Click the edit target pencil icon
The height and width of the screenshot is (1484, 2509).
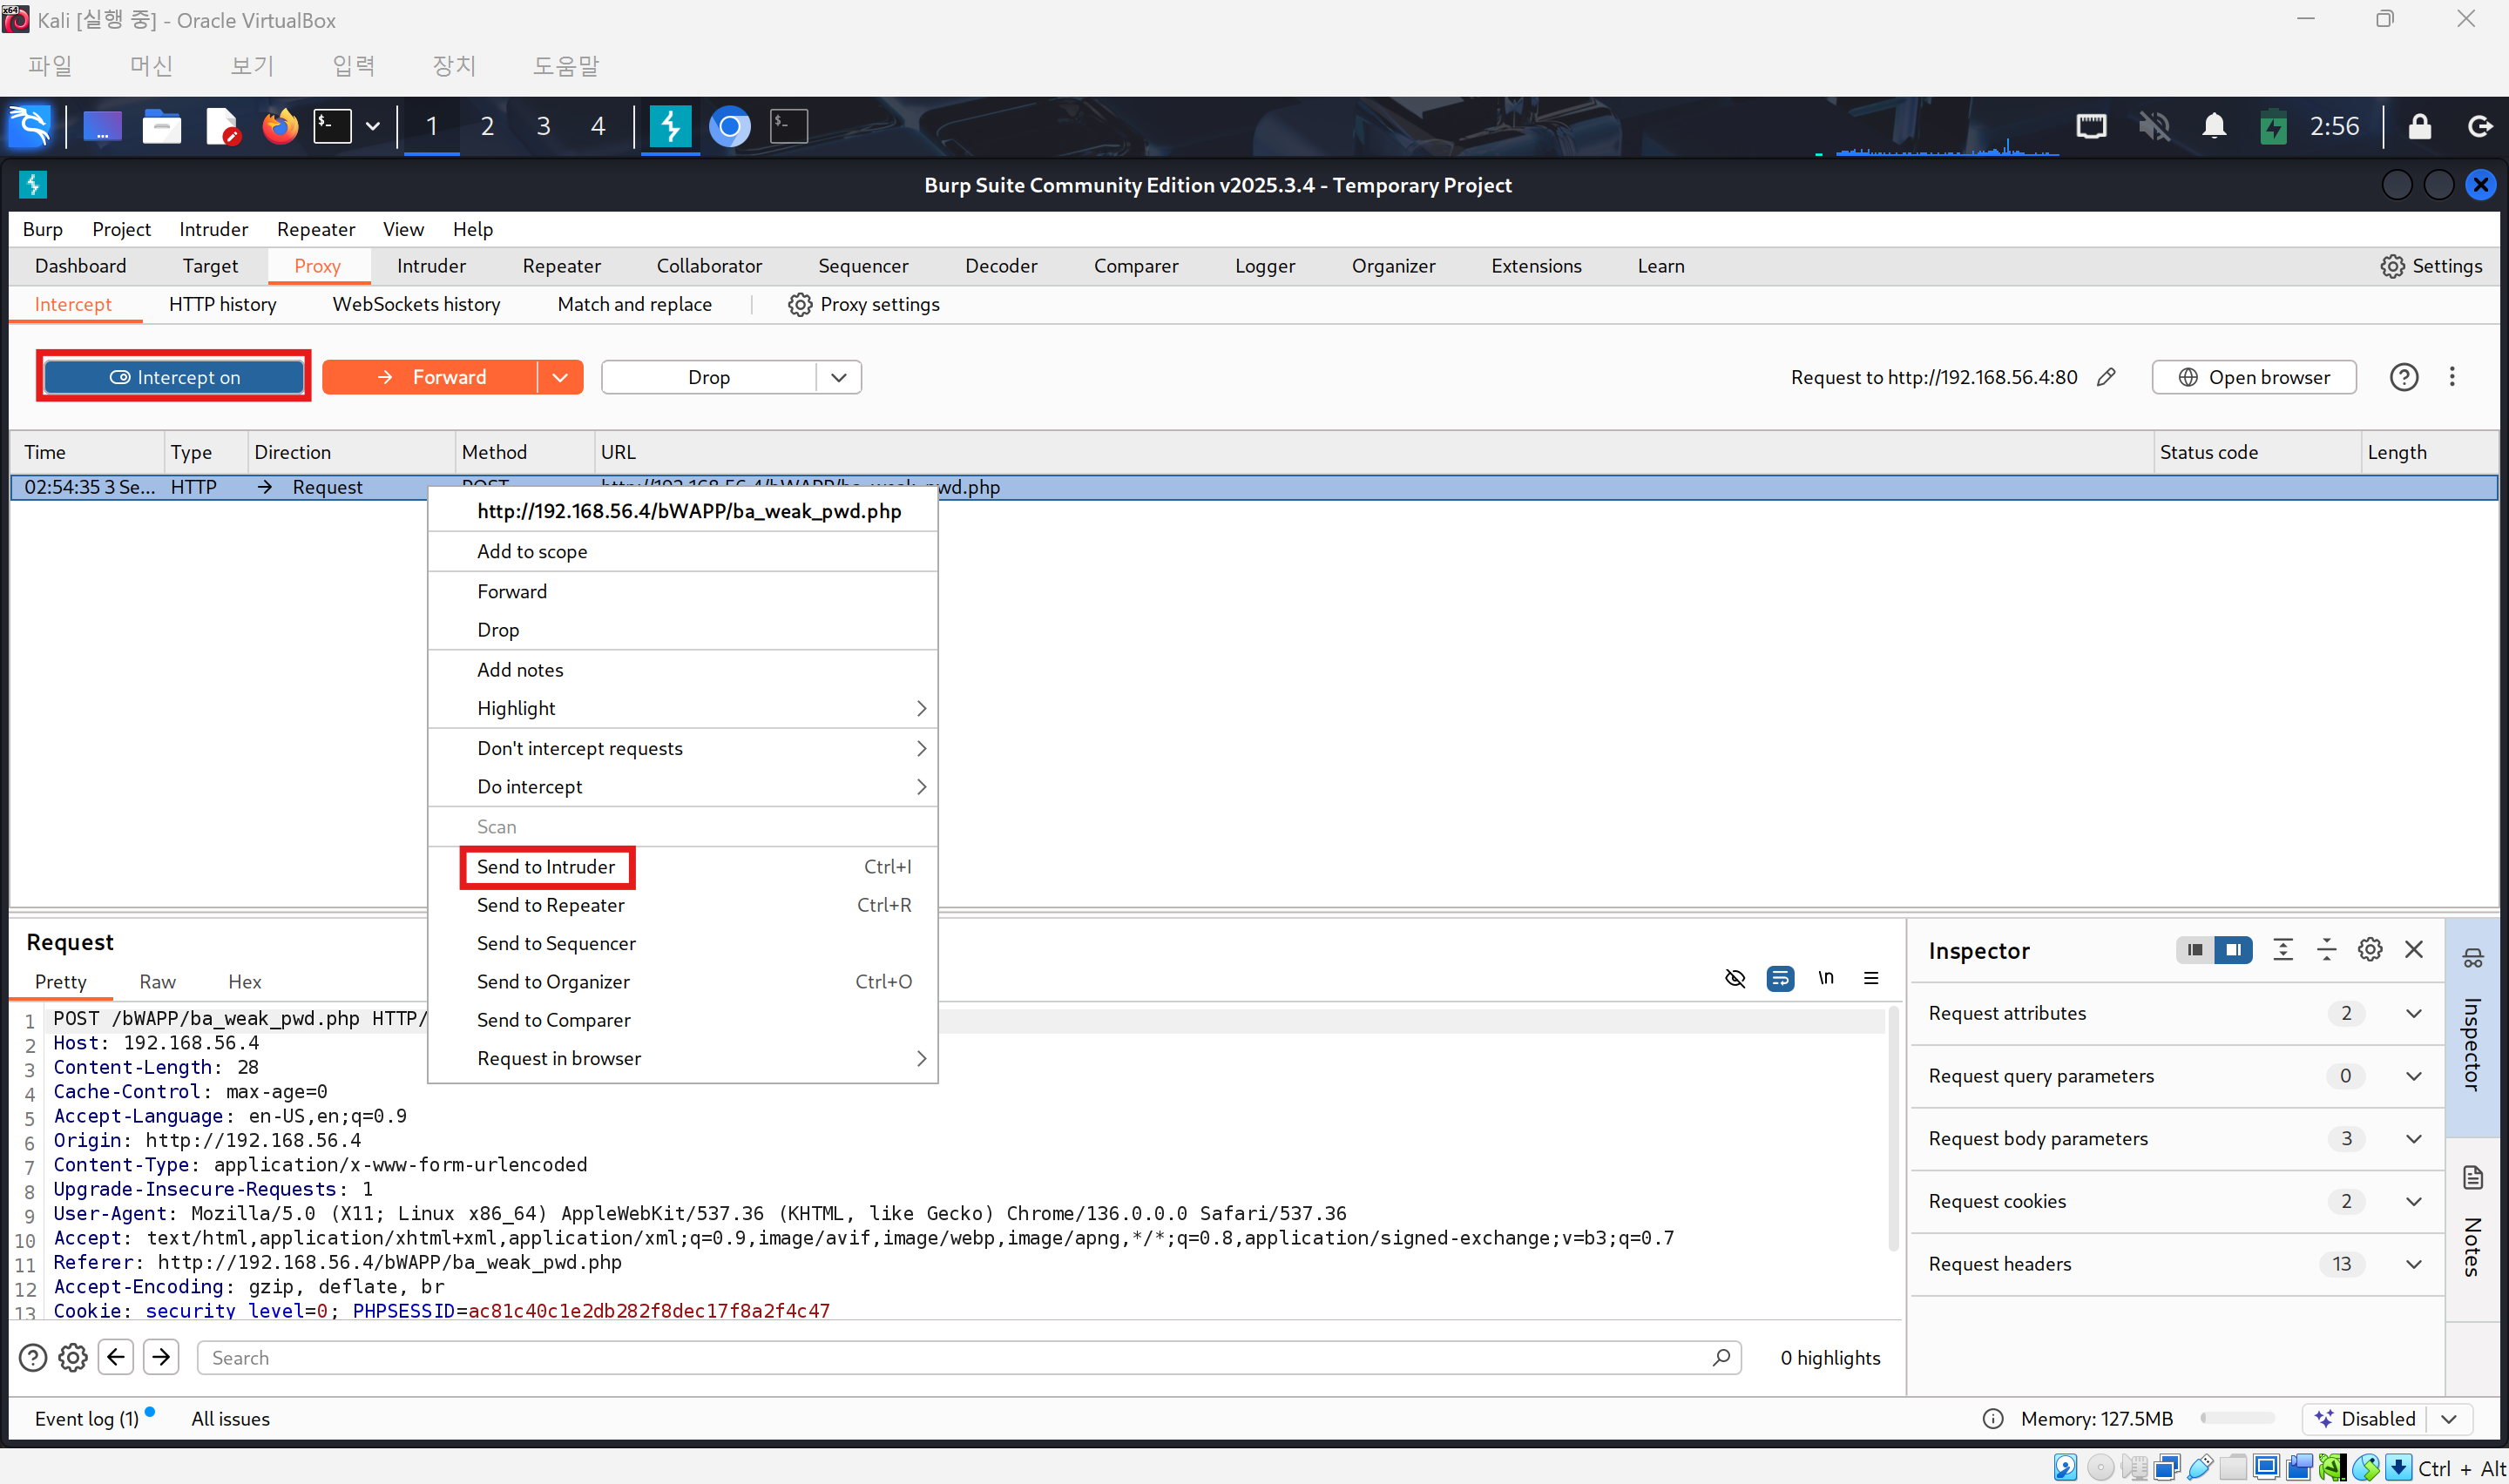pos(2106,377)
